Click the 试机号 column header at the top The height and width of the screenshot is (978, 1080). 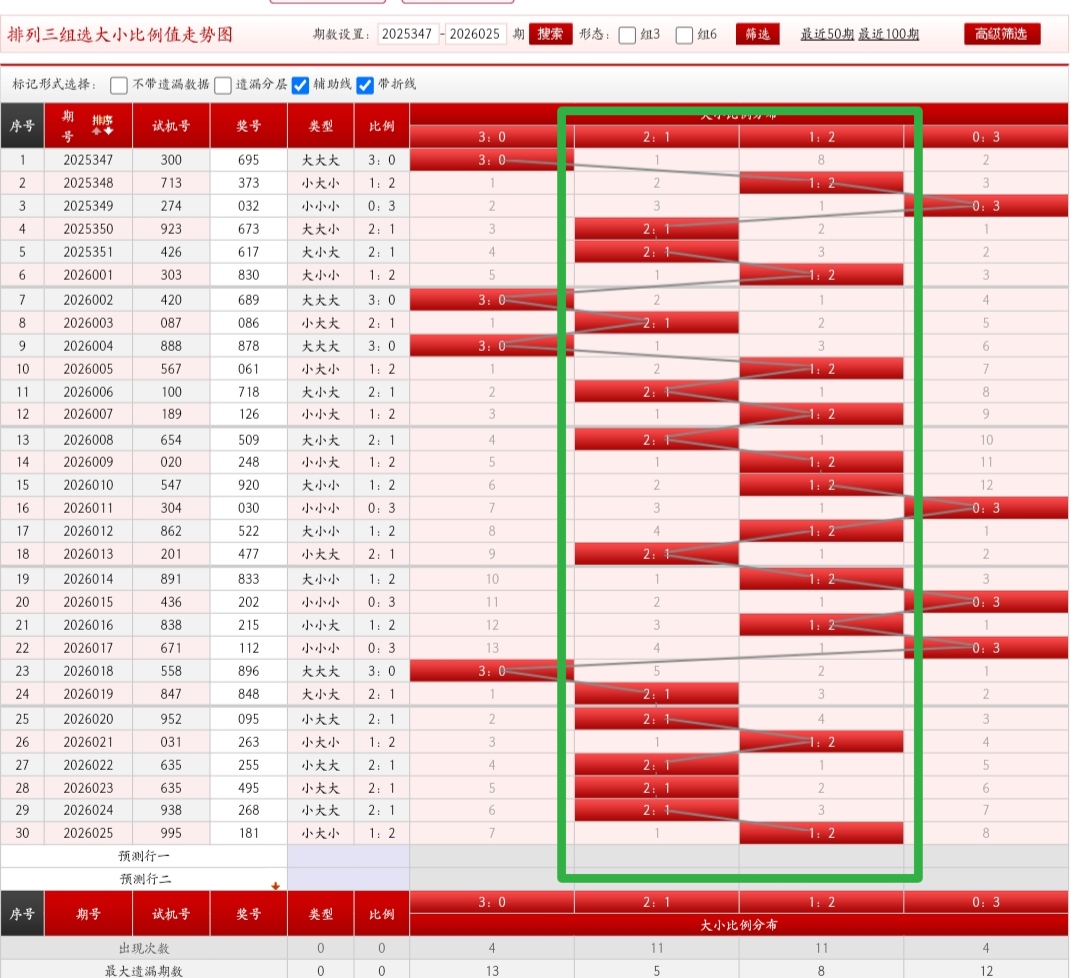171,125
